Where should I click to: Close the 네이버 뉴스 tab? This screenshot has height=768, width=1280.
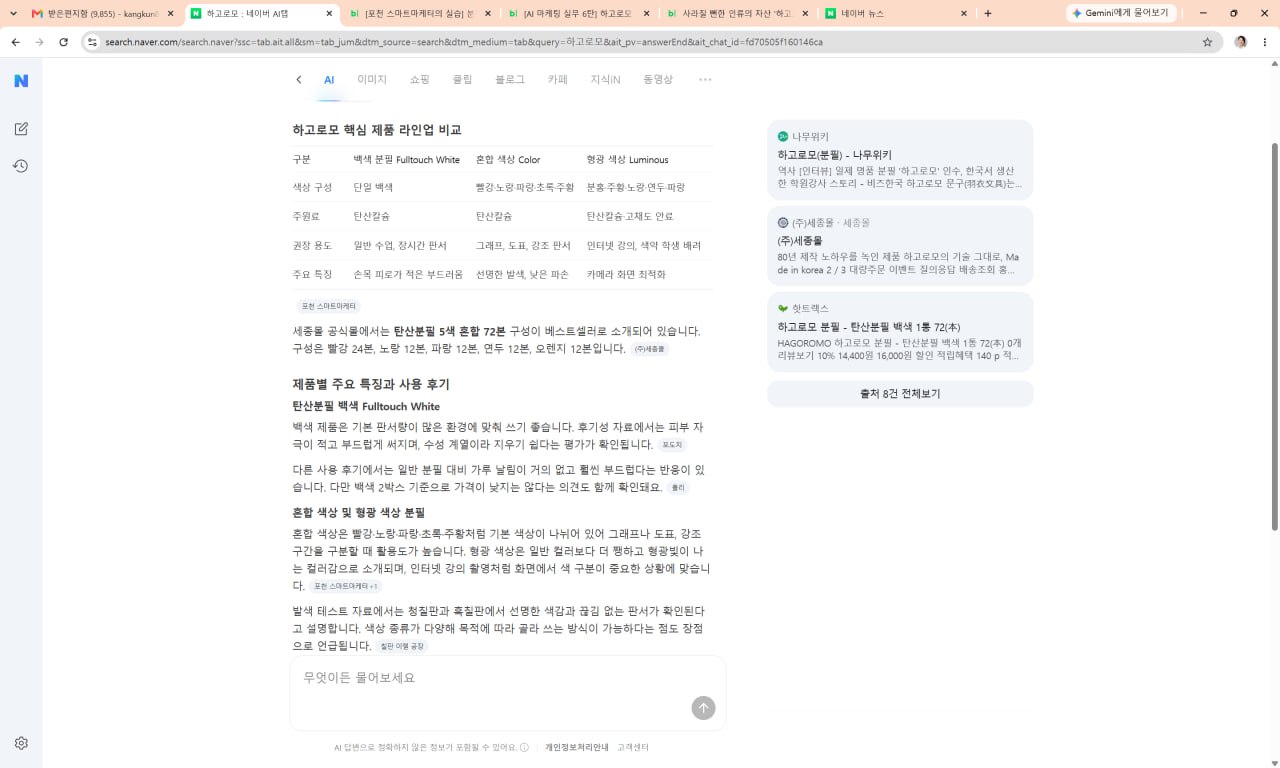pyautogui.click(x=964, y=14)
